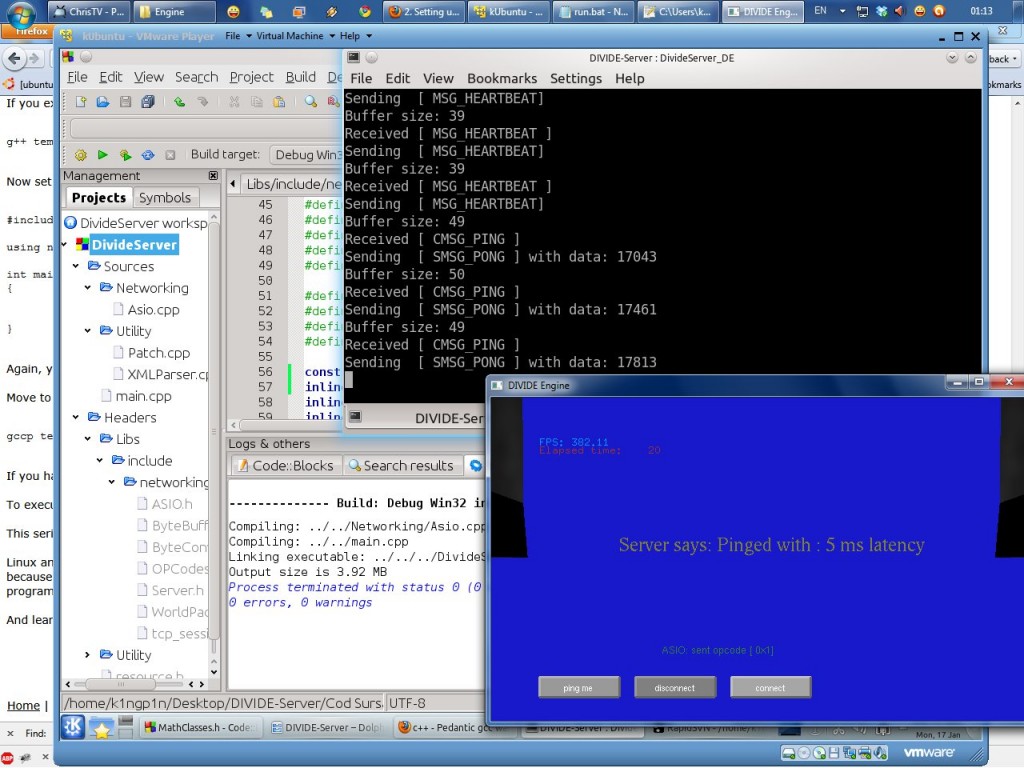The image size is (1024, 768).
Task: Switch to DIVIDE-Server Dolphin task
Action: [328, 728]
